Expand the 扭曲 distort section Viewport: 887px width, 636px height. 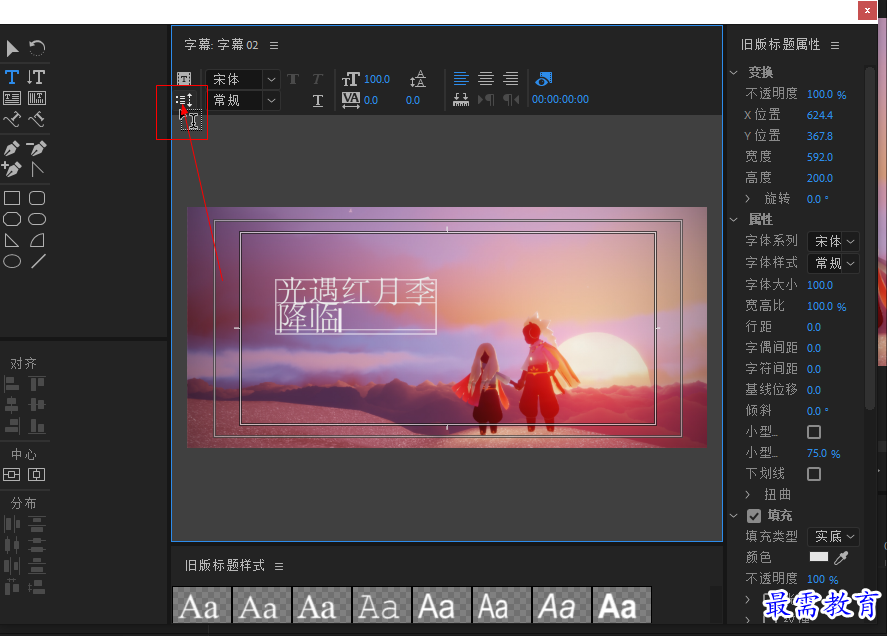click(748, 495)
